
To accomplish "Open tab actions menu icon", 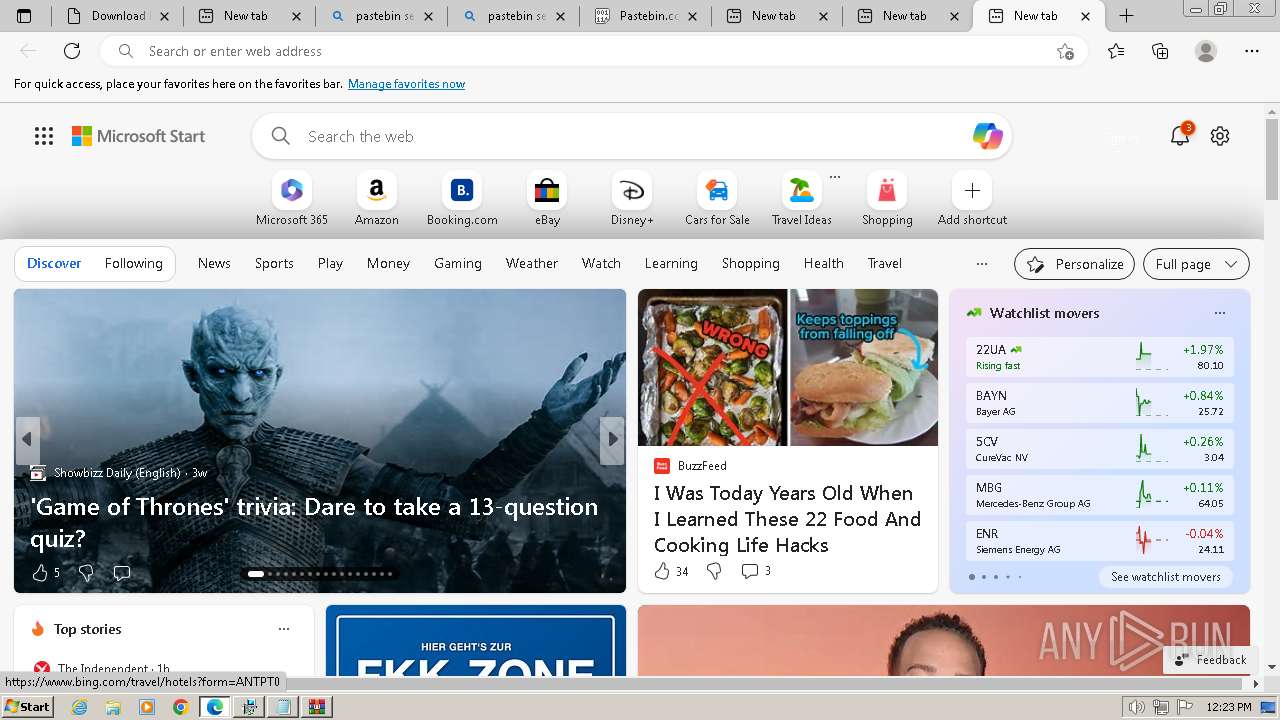I will click(24, 16).
